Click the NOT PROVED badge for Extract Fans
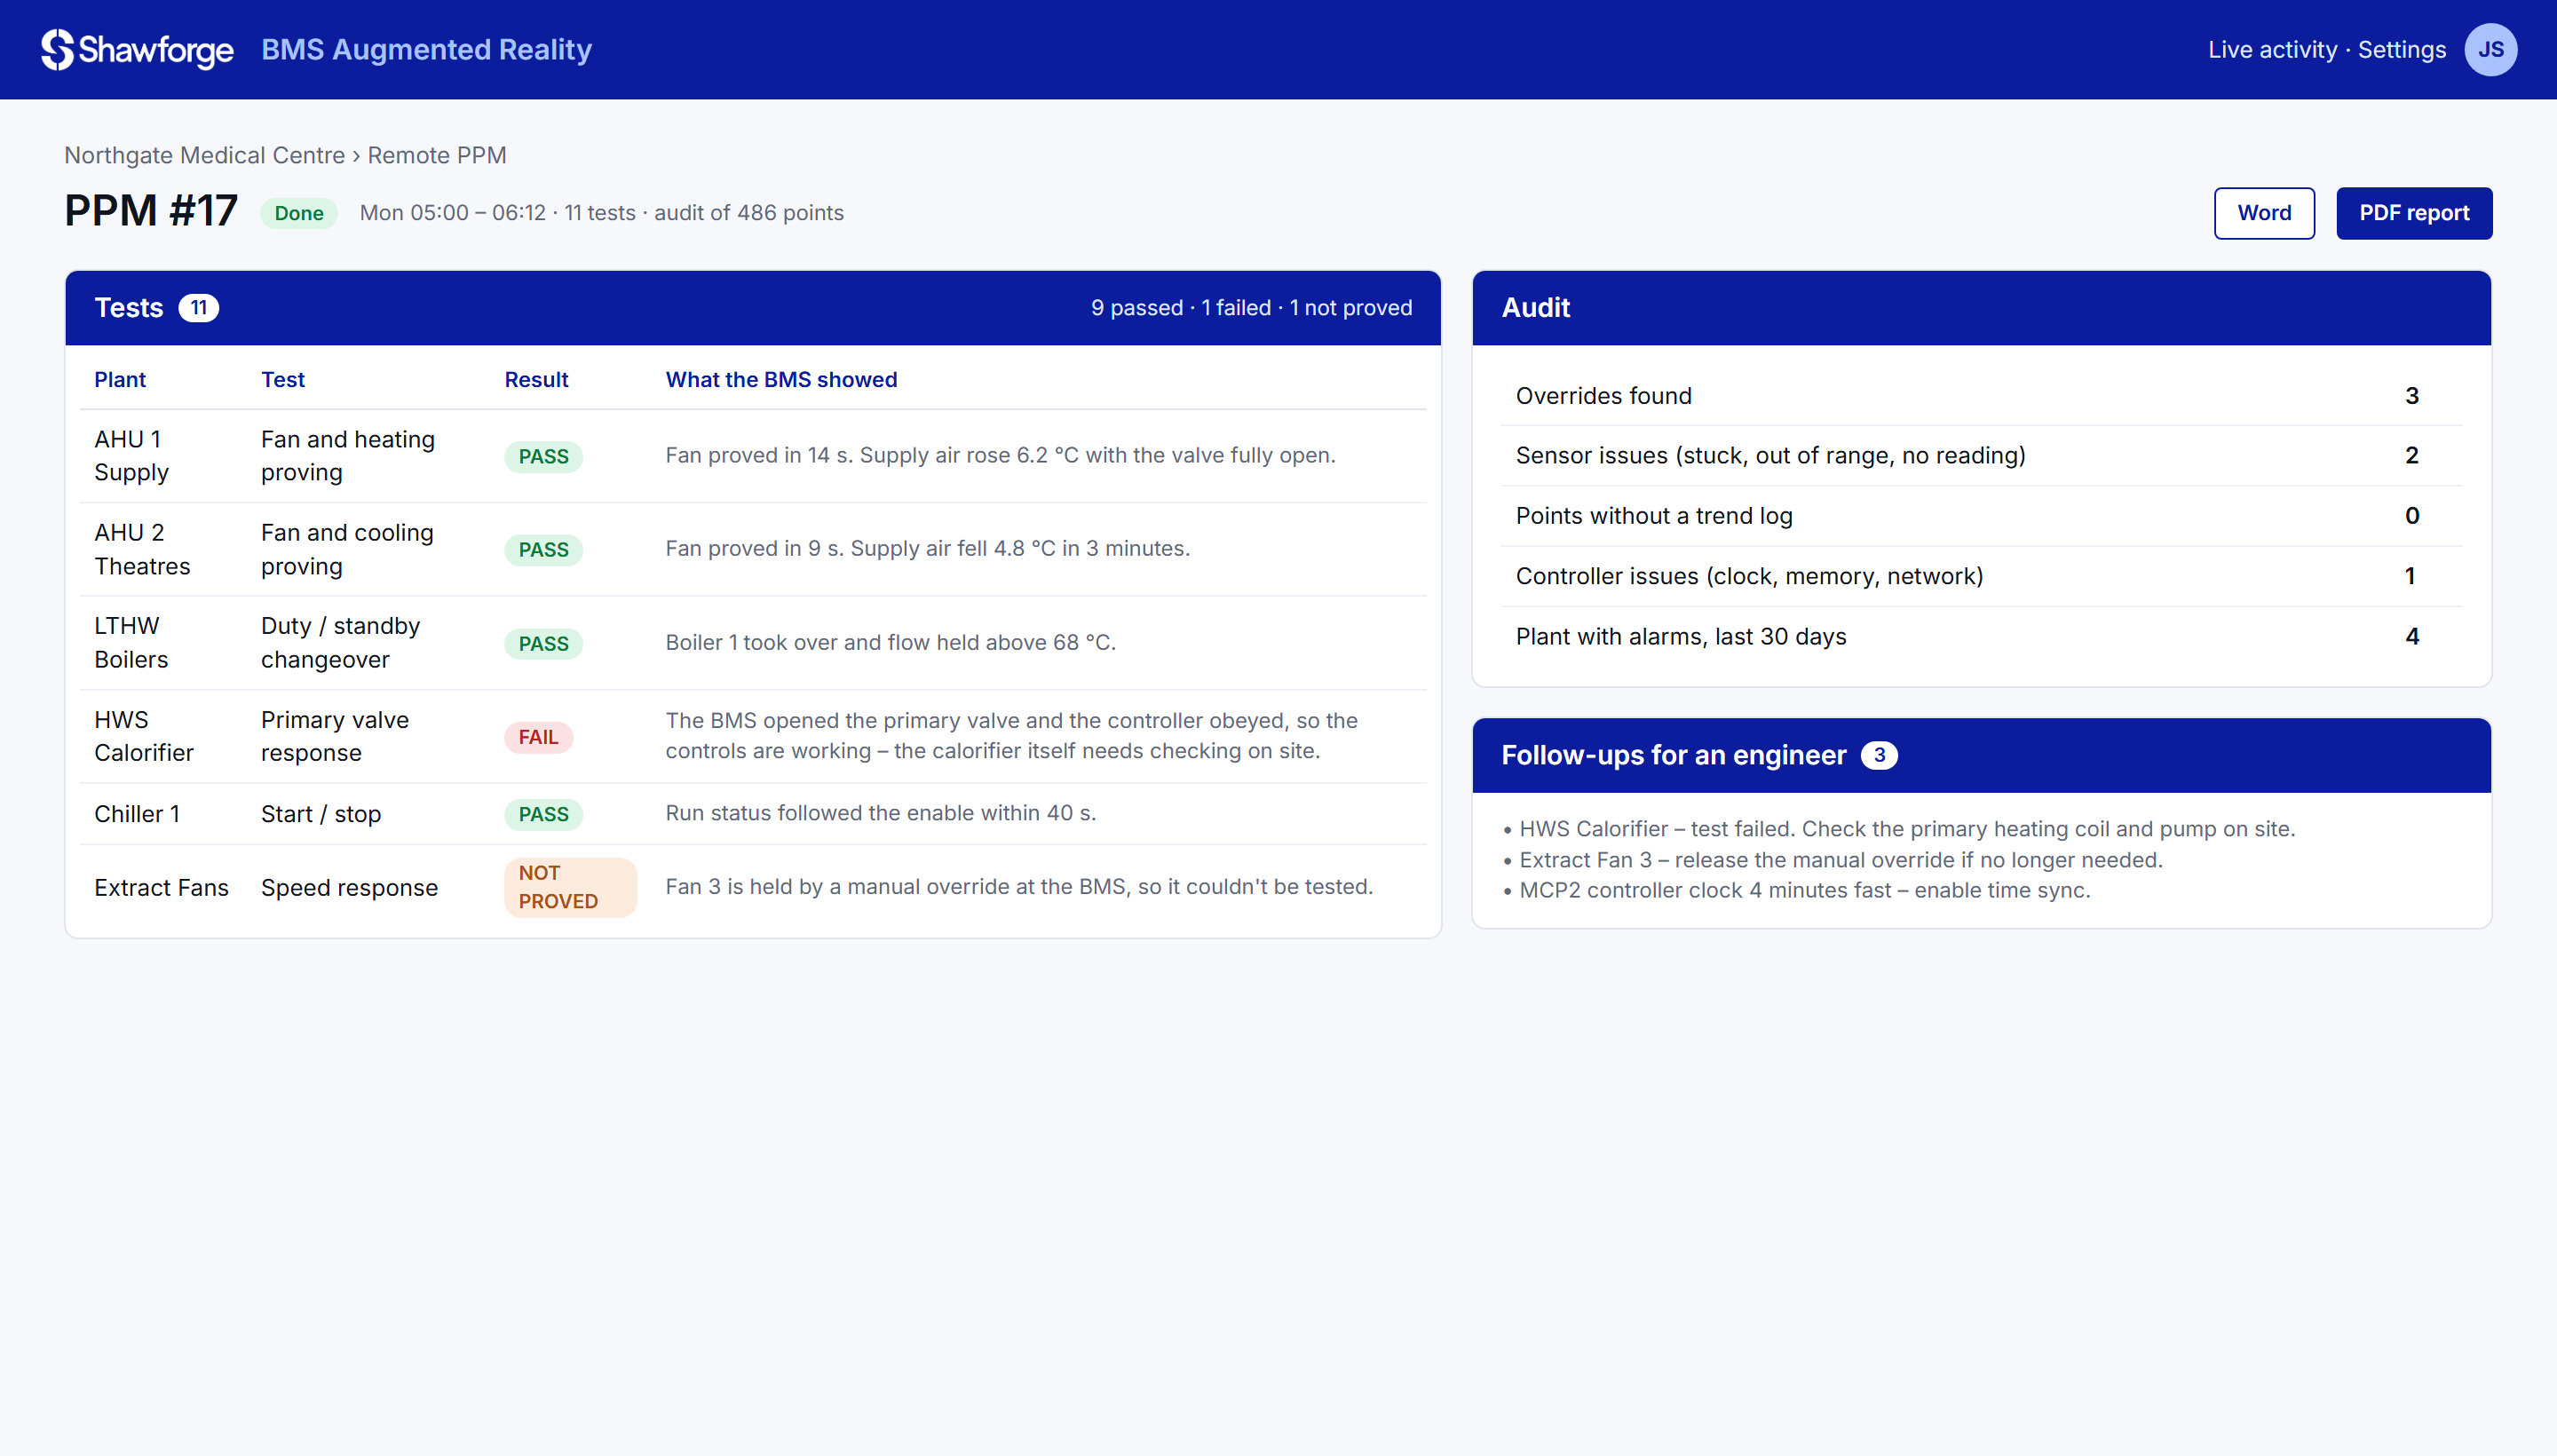2557x1456 pixels. [x=570, y=888]
